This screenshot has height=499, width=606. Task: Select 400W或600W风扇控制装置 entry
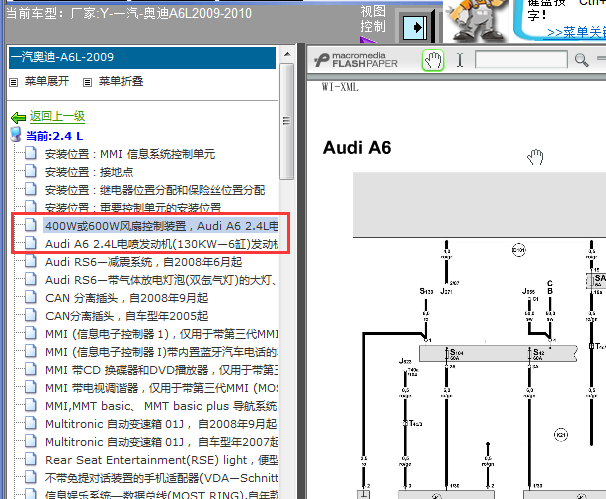point(161,226)
